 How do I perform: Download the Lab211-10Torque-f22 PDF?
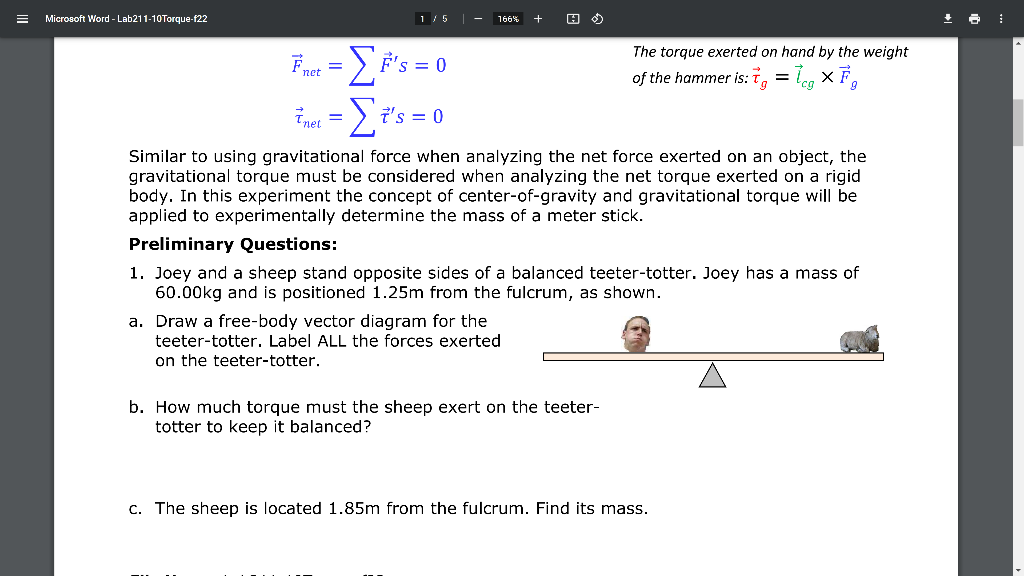click(x=948, y=18)
